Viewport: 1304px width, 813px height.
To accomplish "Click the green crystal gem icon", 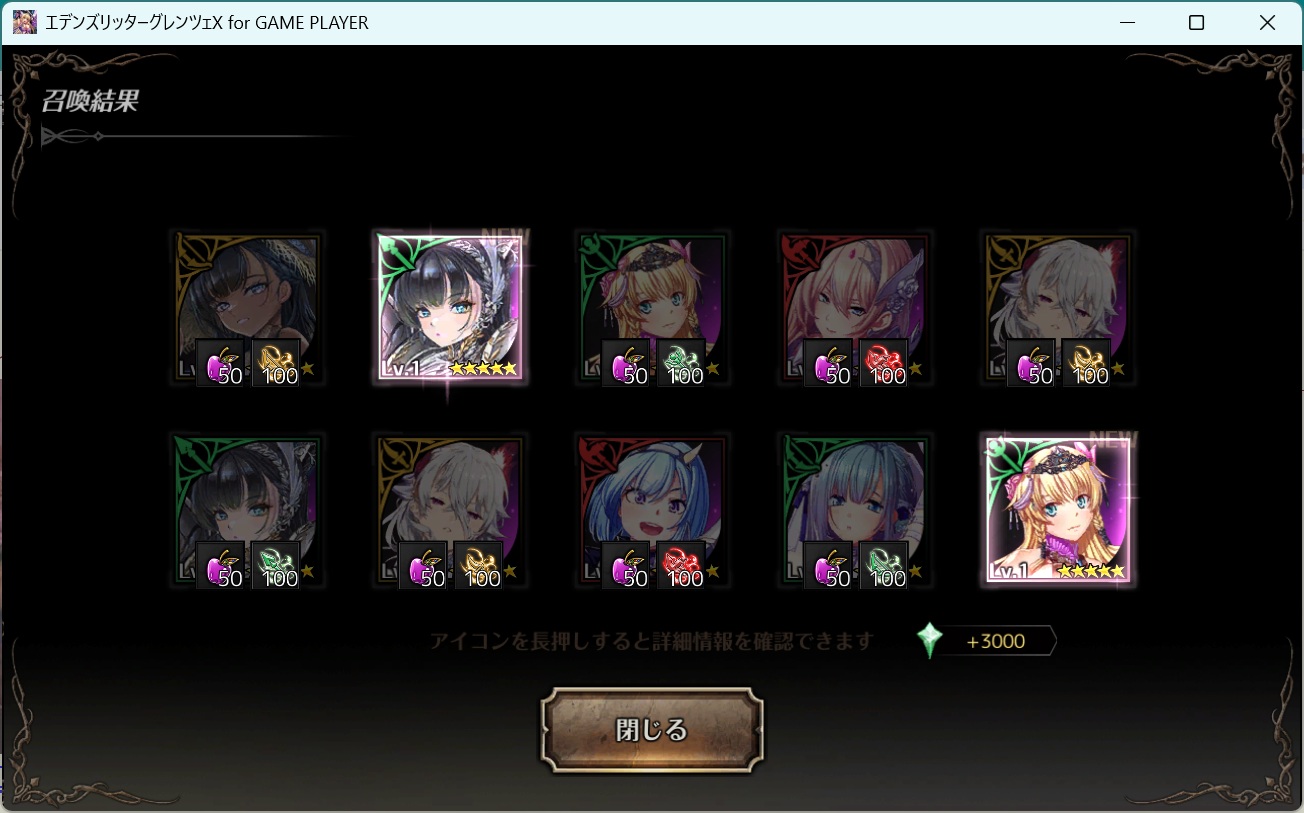I will click(930, 641).
